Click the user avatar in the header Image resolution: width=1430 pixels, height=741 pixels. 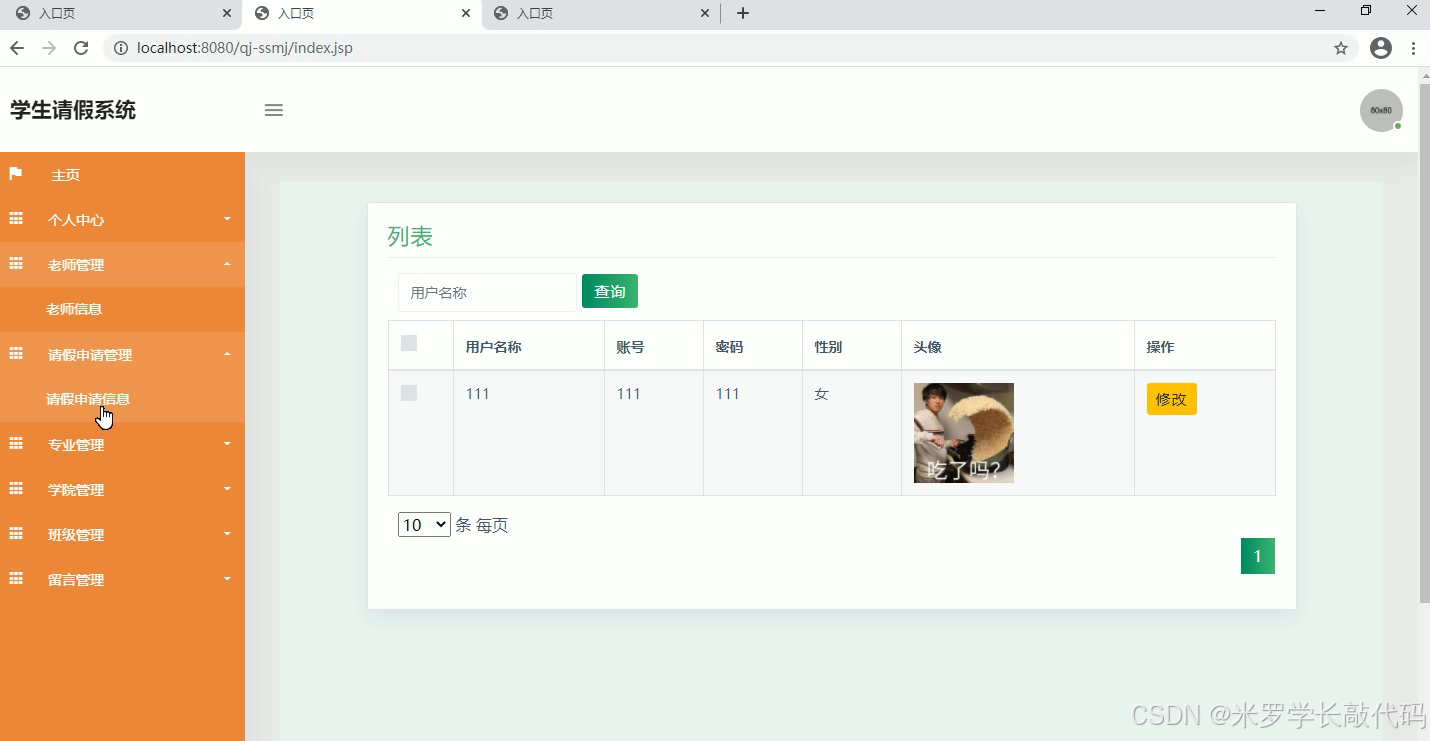coord(1381,110)
